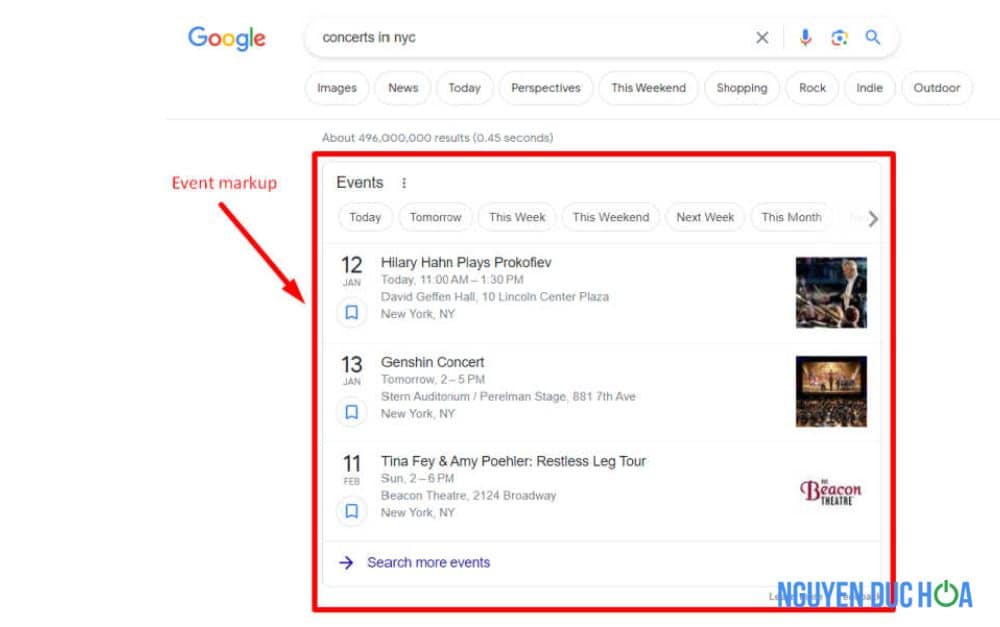Viewport: 1000px width, 627px height.
Task: Open the Perspectives filter
Action: (546, 88)
